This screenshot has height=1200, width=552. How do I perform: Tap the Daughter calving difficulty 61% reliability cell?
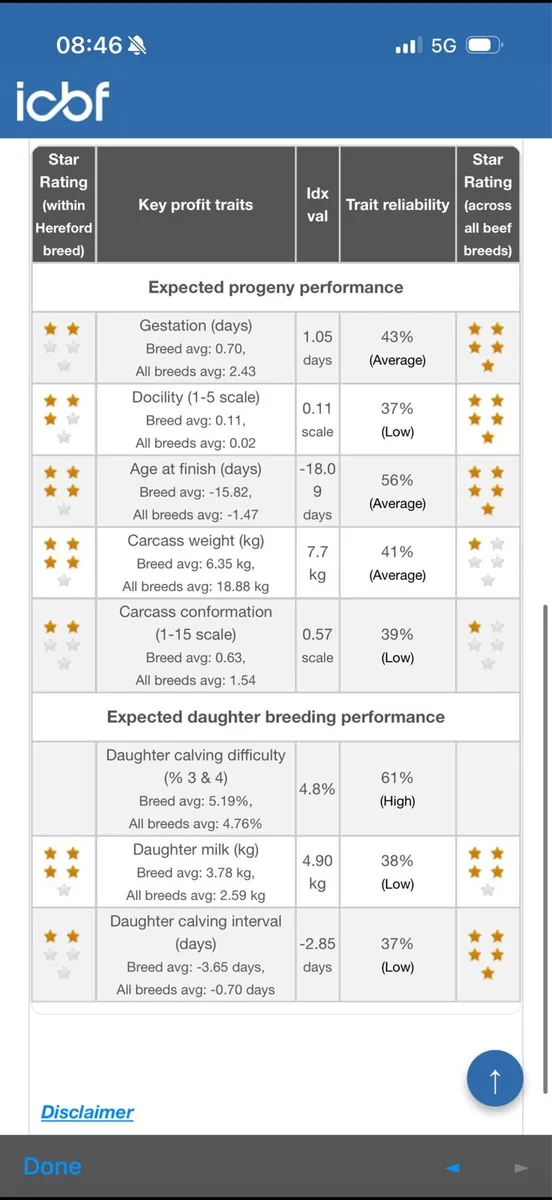click(398, 789)
